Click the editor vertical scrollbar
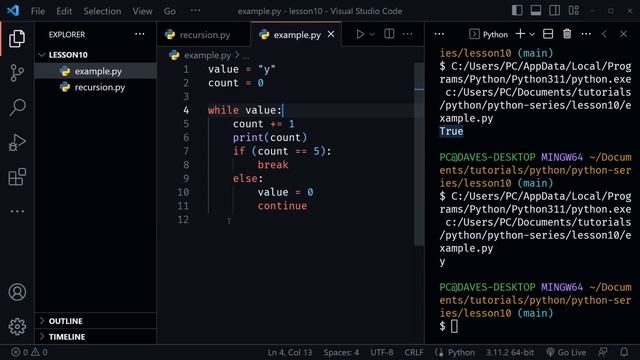The image size is (640, 360). (419, 154)
